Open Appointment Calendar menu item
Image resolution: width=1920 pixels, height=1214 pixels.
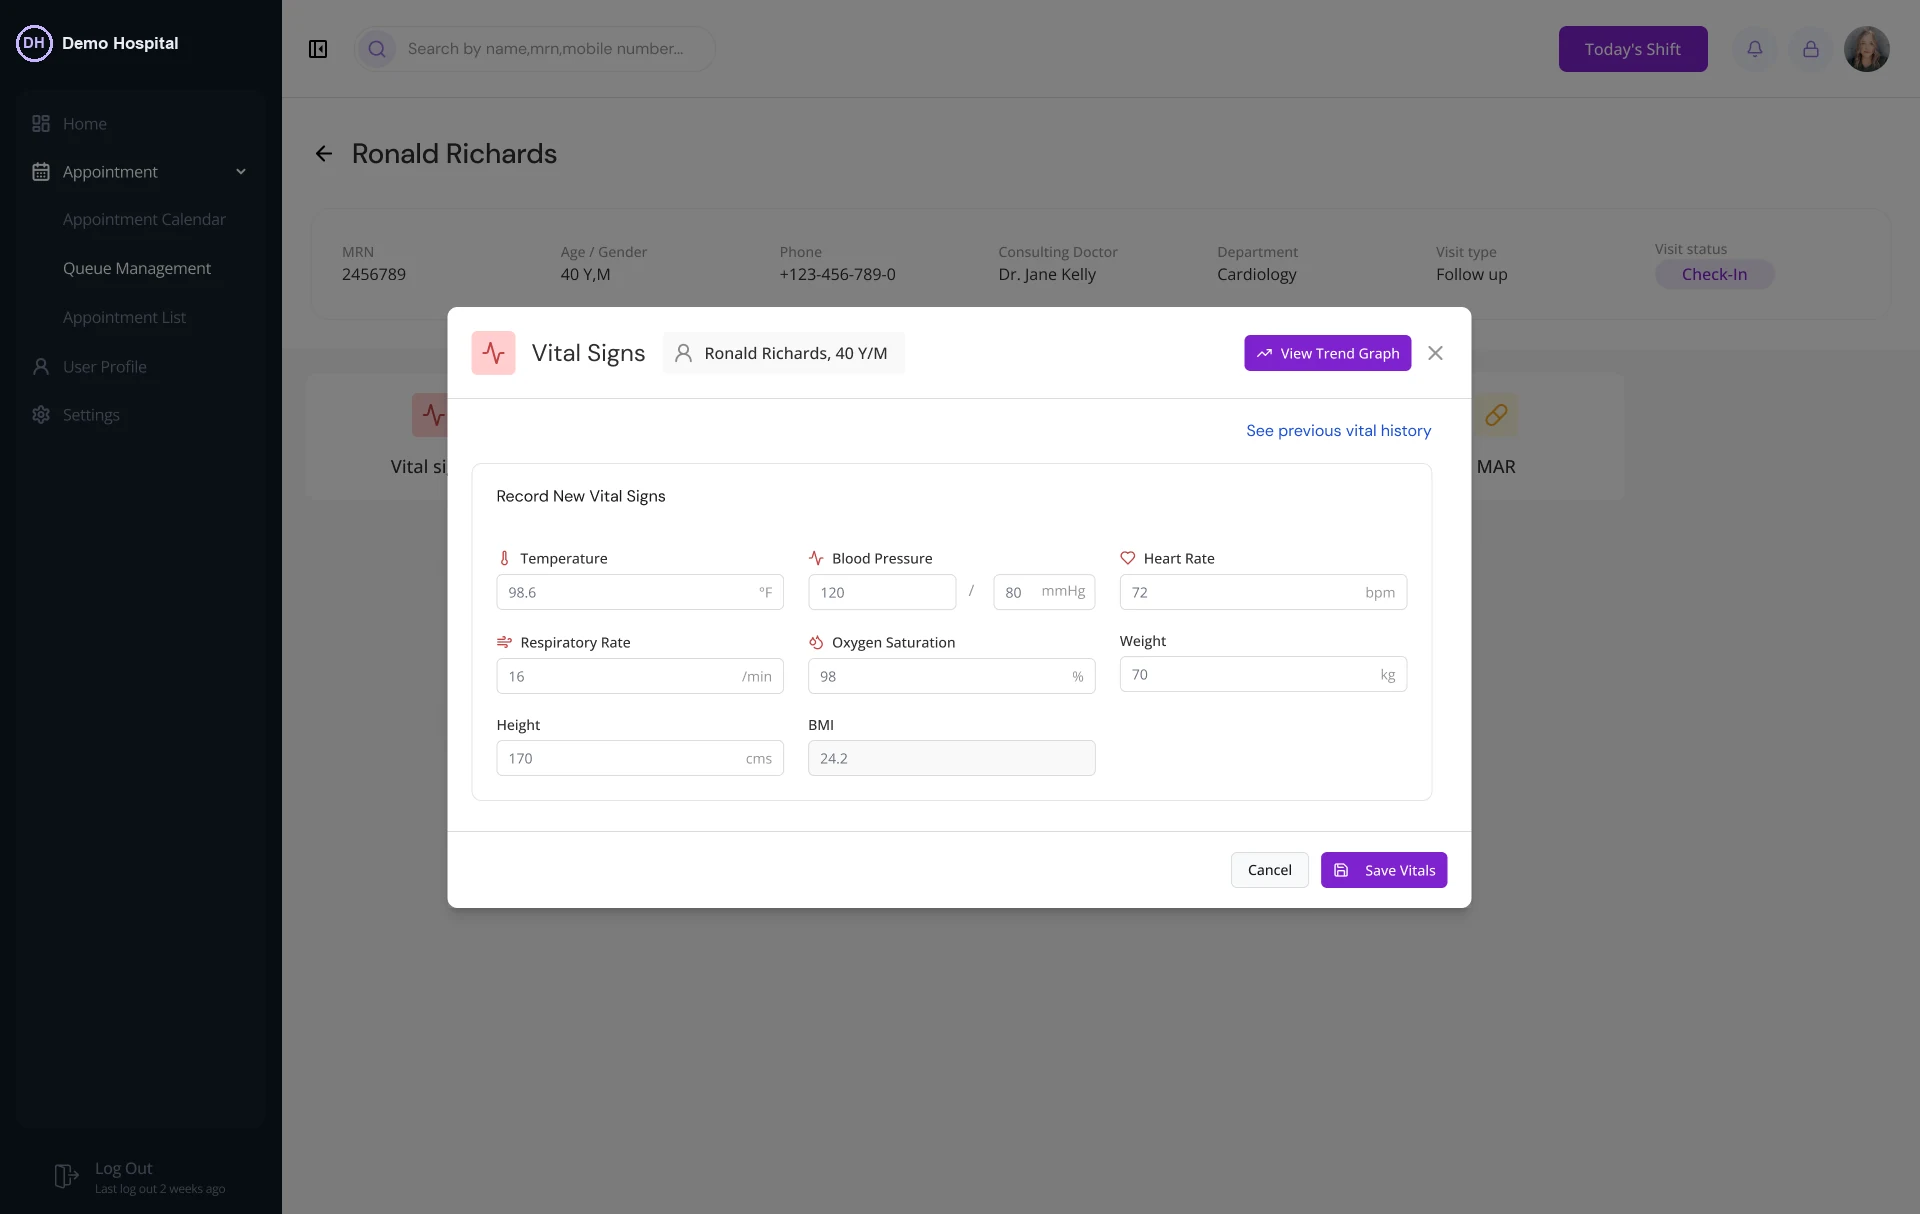[144, 220]
